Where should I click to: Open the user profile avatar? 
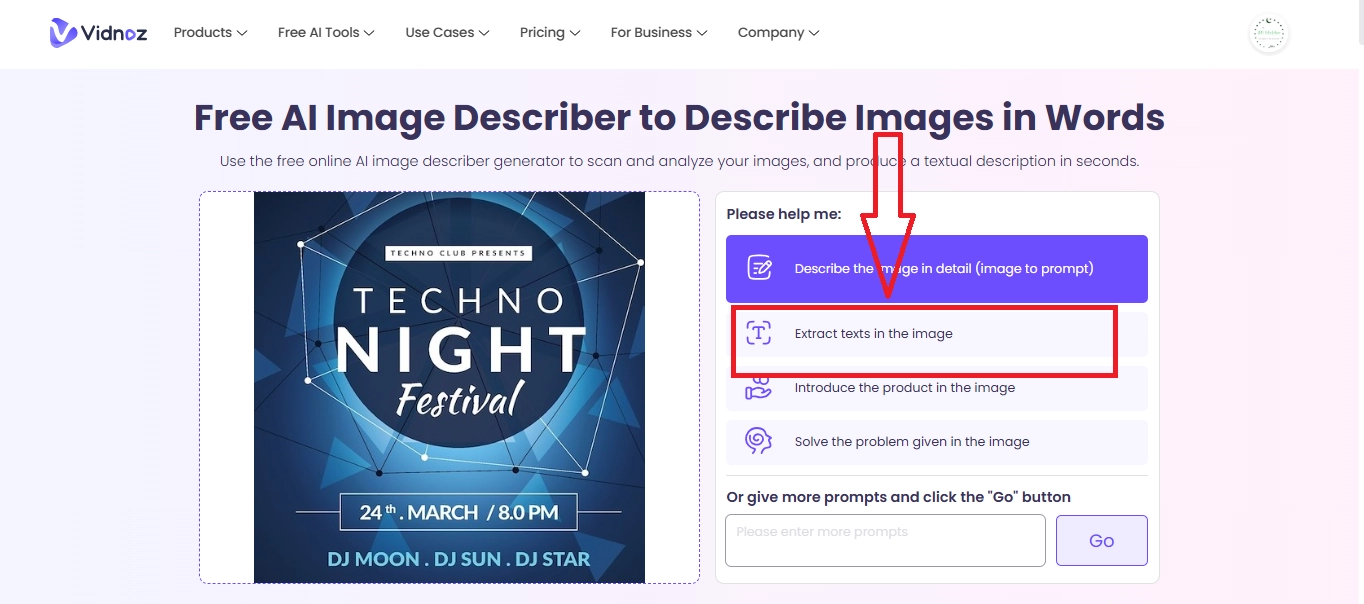click(x=1269, y=34)
